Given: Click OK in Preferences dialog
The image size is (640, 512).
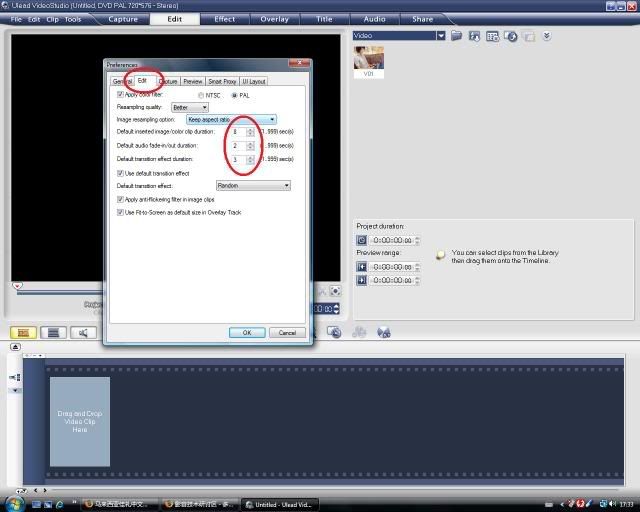Looking at the screenshot, I should tap(246, 332).
